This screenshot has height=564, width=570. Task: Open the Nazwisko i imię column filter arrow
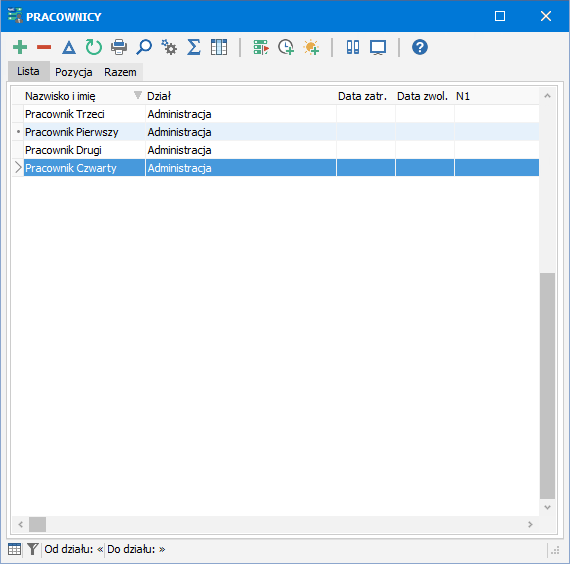coord(137,95)
